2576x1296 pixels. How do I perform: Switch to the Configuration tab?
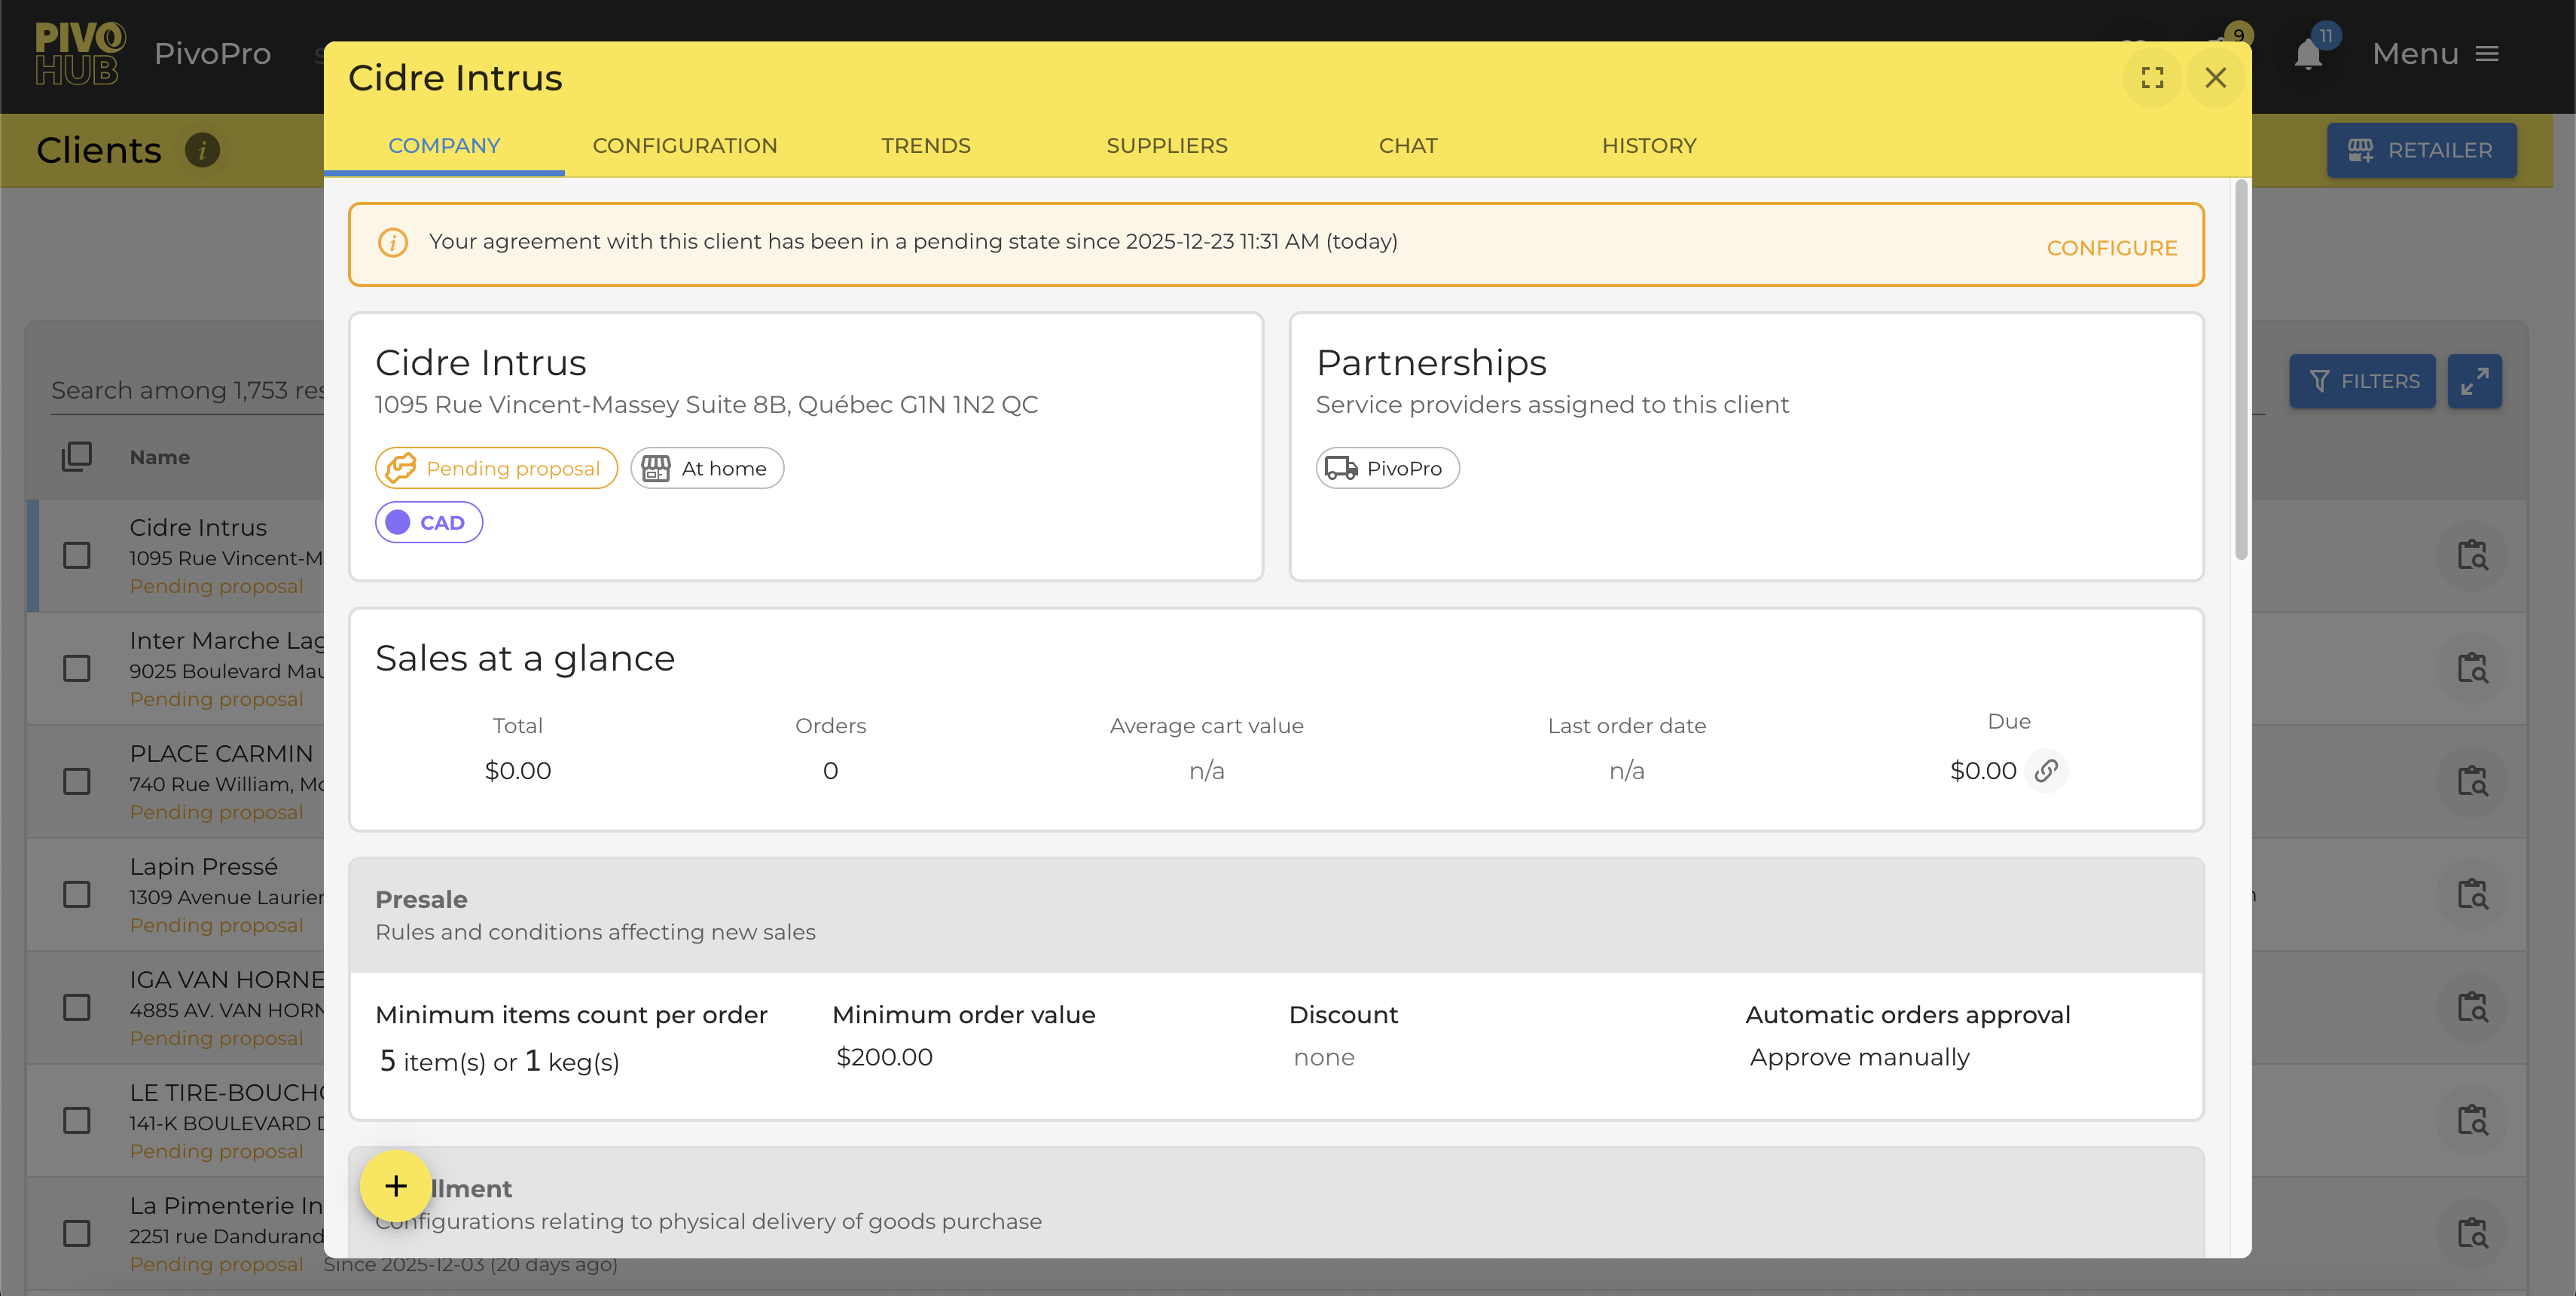(x=684, y=146)
